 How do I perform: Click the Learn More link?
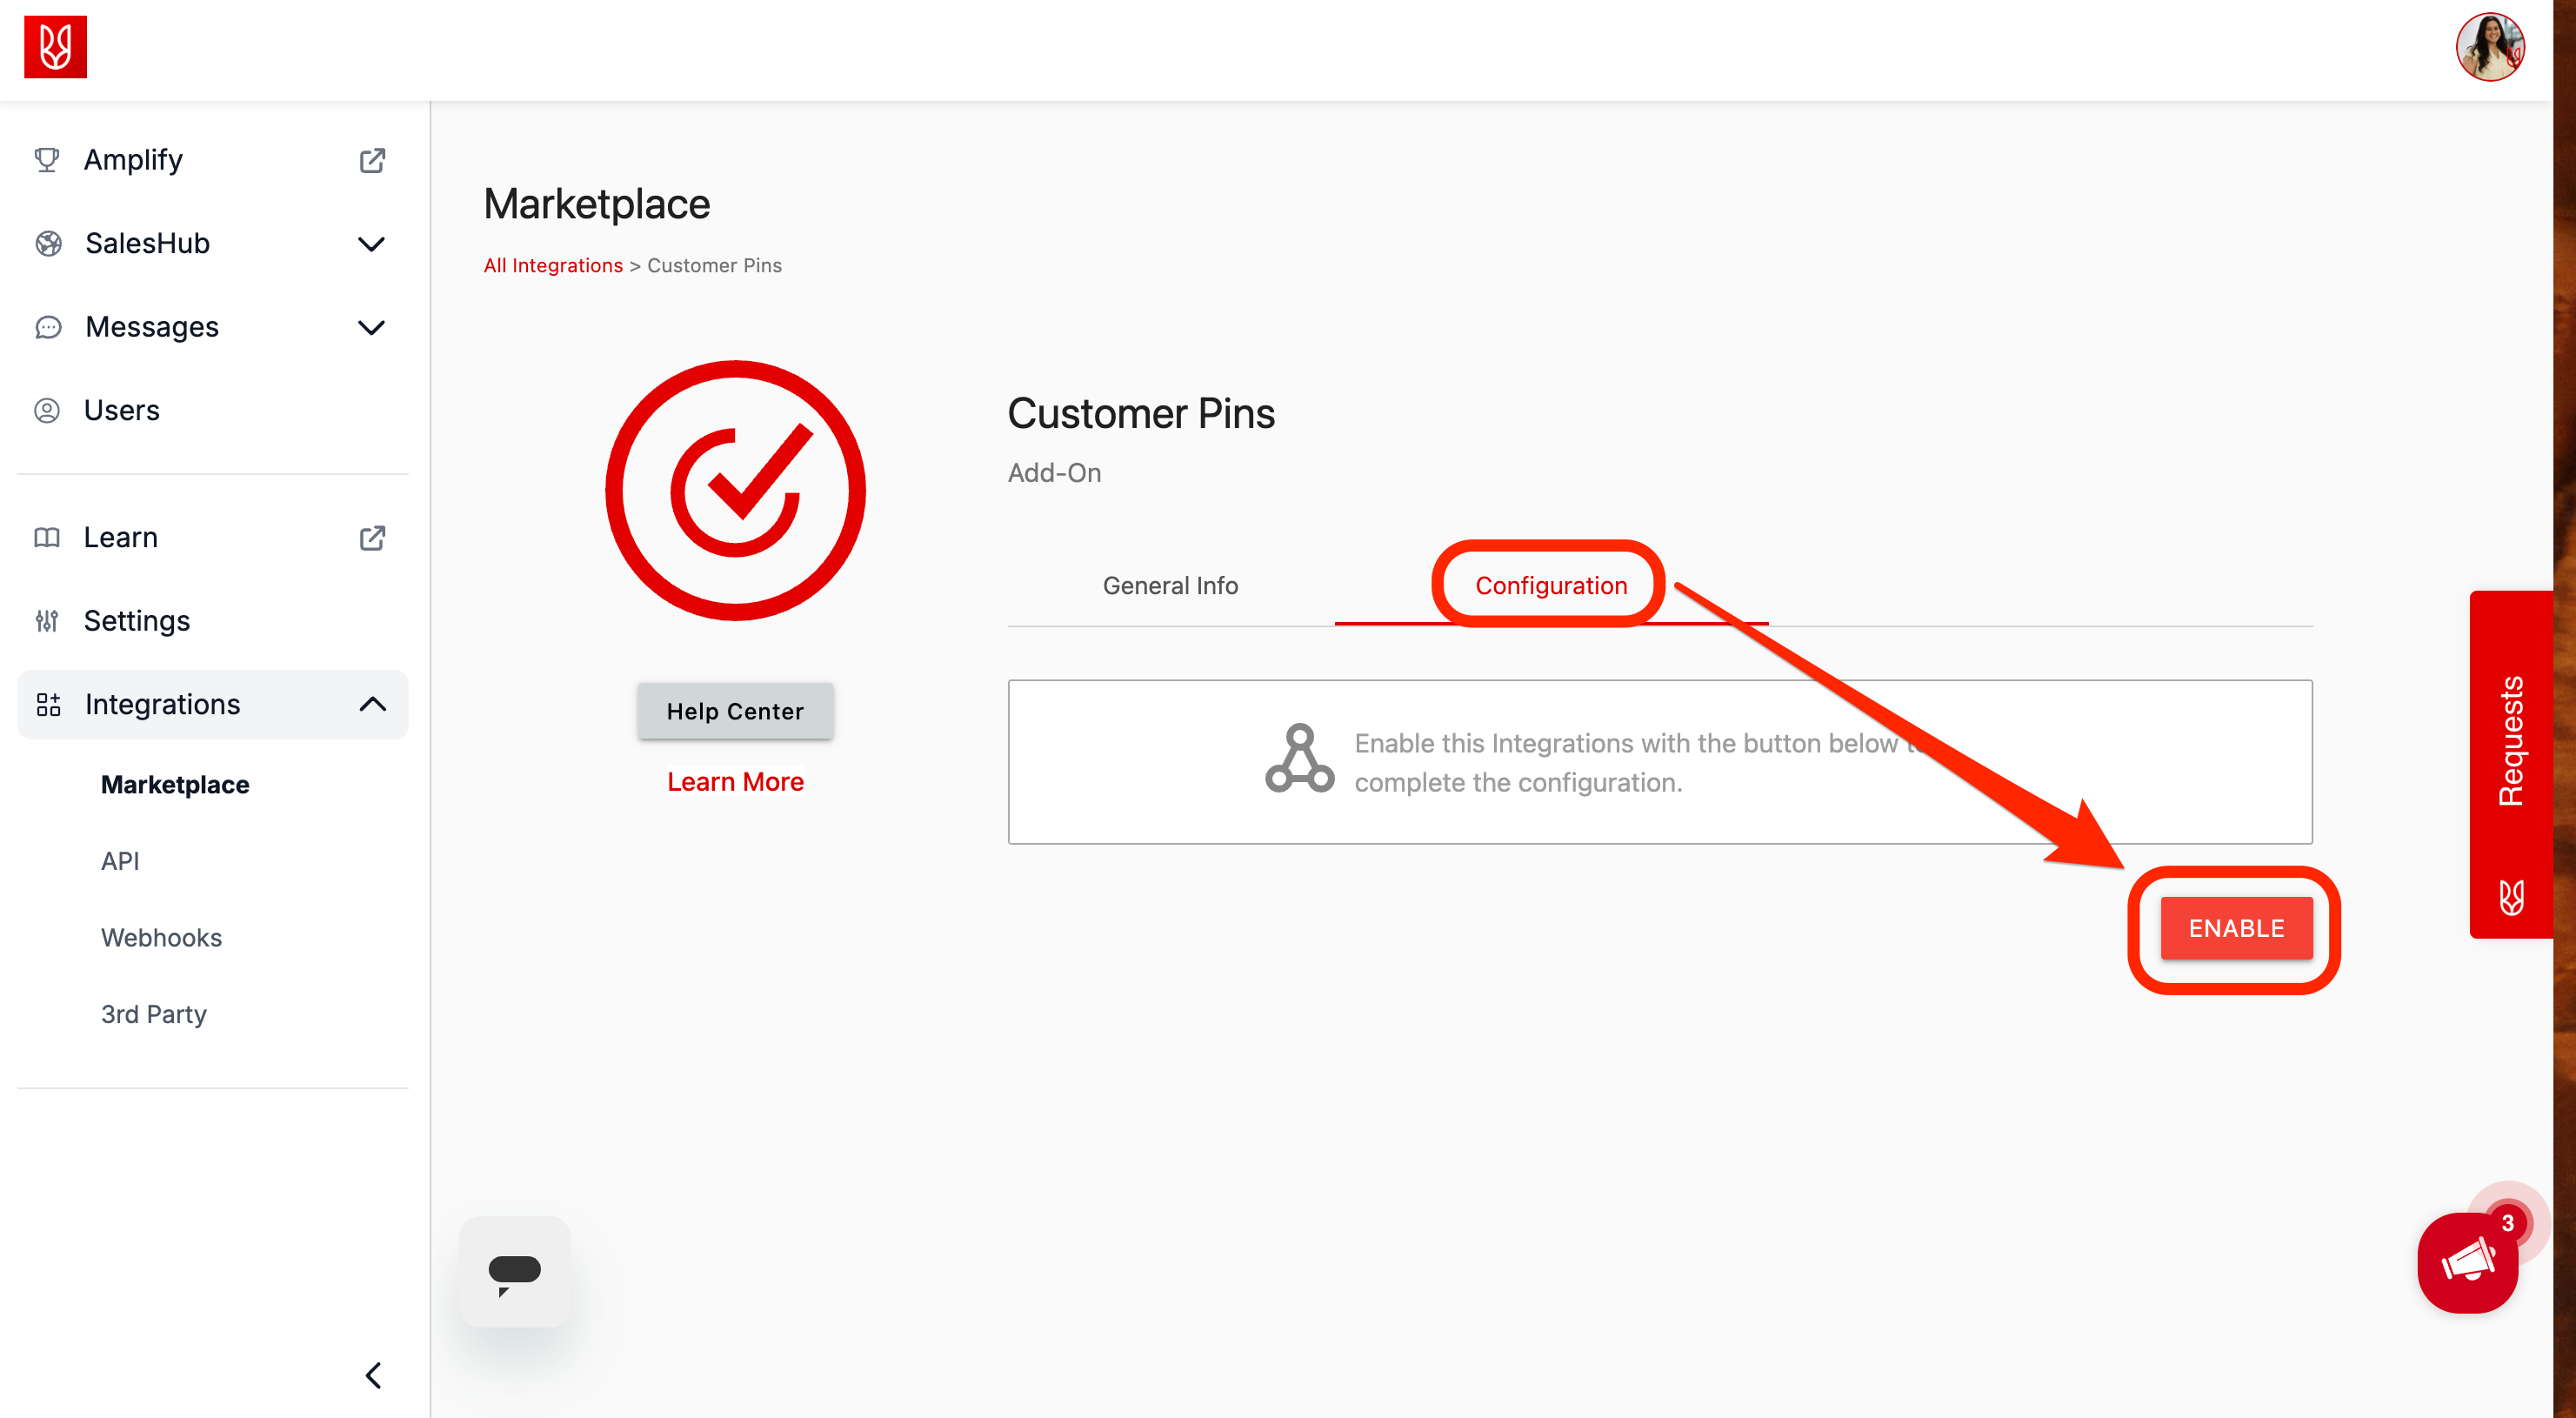[735, 781]
